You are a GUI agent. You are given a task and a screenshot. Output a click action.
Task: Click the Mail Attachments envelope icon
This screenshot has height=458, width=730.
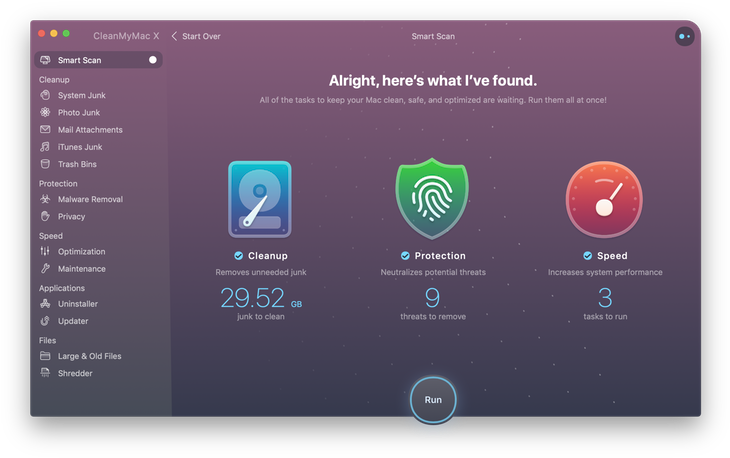coord(45,129)
